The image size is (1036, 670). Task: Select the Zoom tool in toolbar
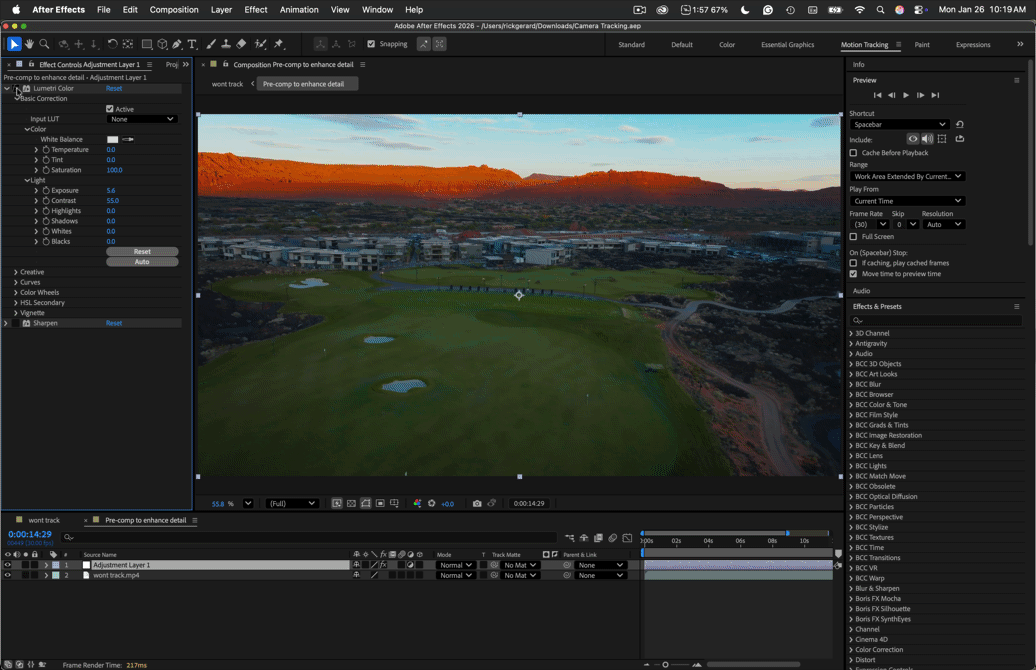point(44,44)
